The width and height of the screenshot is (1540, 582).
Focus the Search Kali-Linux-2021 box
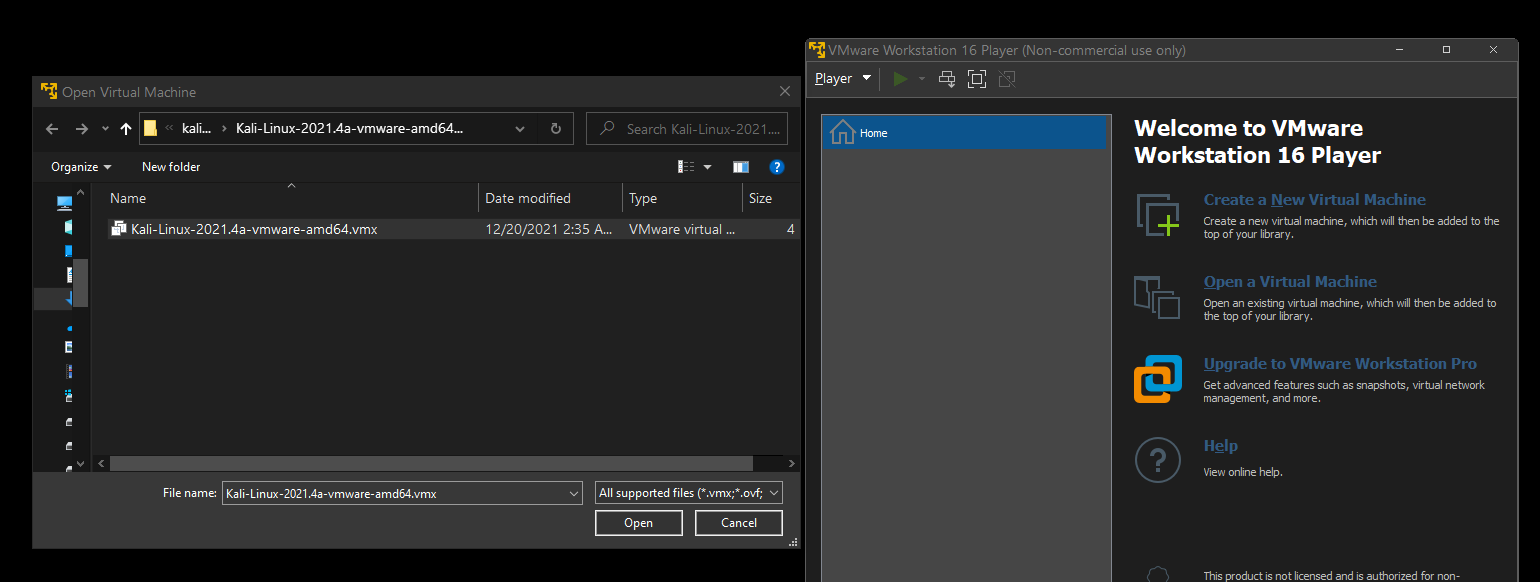[687, 129]
